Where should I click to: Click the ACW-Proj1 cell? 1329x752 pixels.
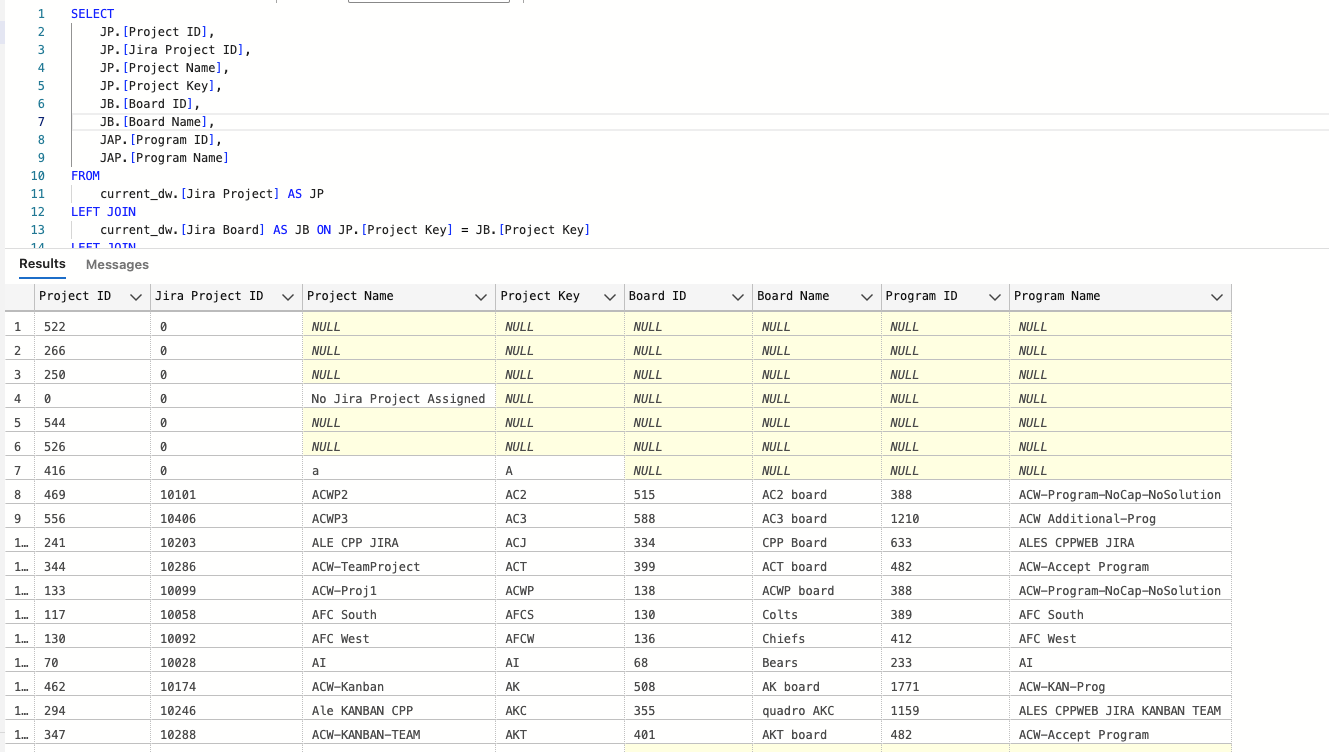pyautogui.click(x=399, y=591)
